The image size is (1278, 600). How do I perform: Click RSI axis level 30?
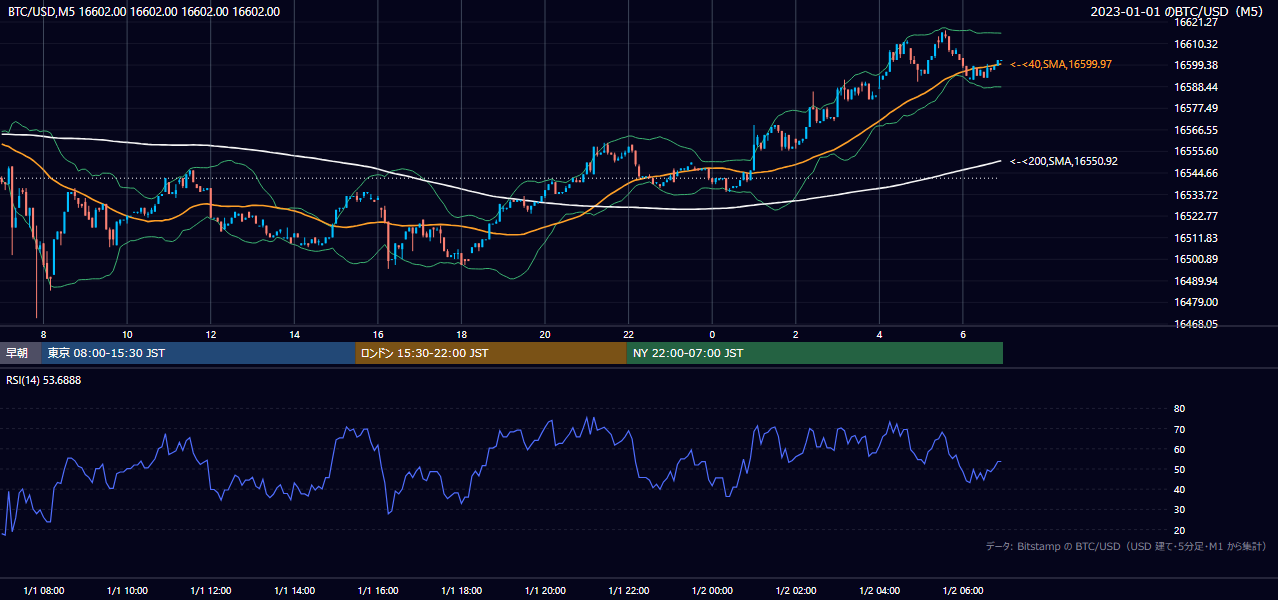click(1179, 510)
